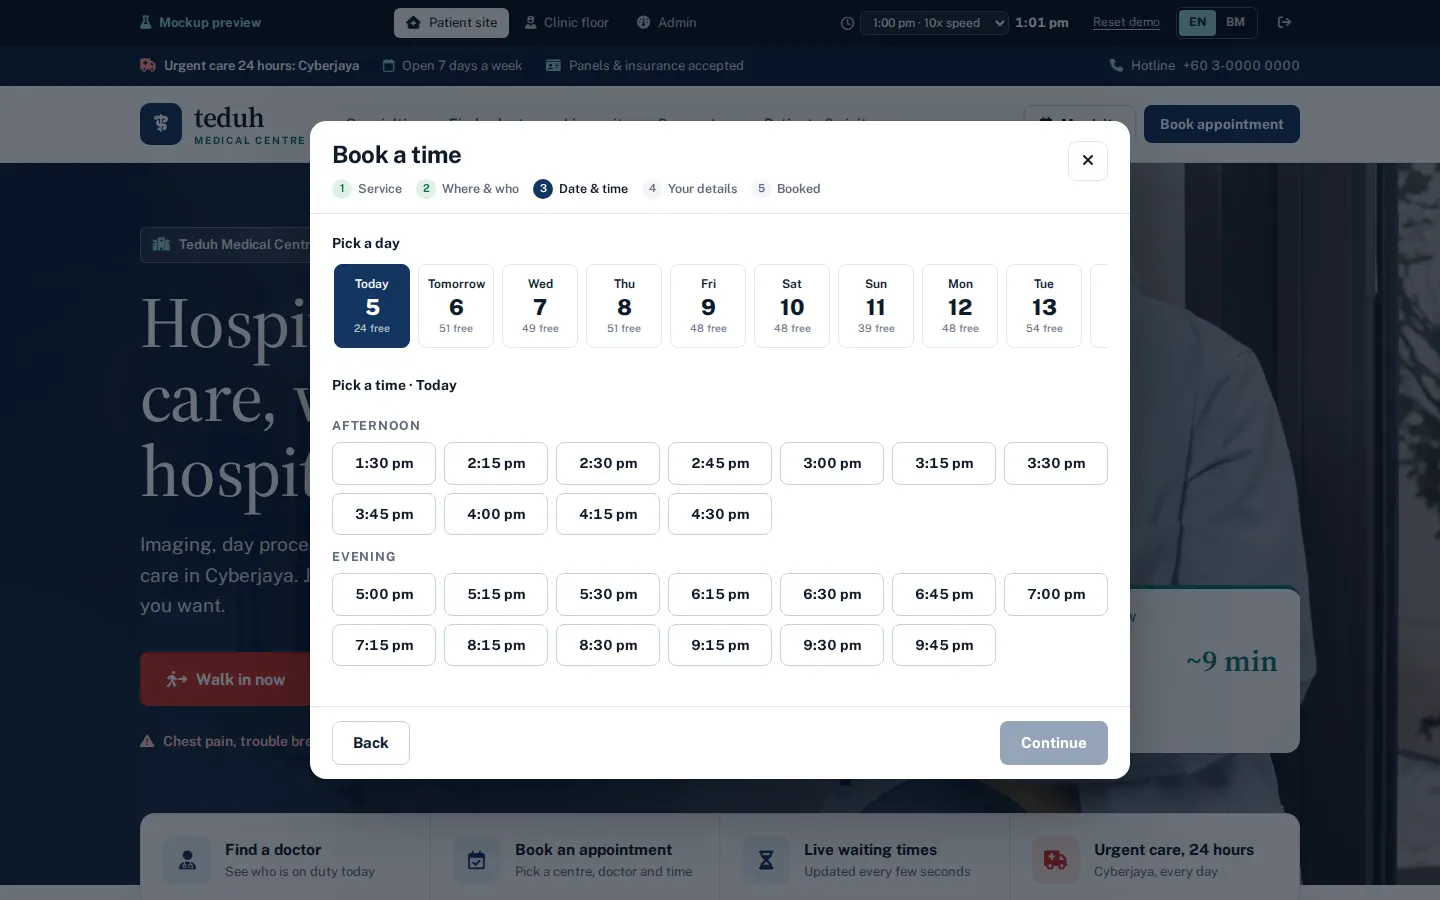Switch to Admin view

pyautogui.click(x=666, y=23)
